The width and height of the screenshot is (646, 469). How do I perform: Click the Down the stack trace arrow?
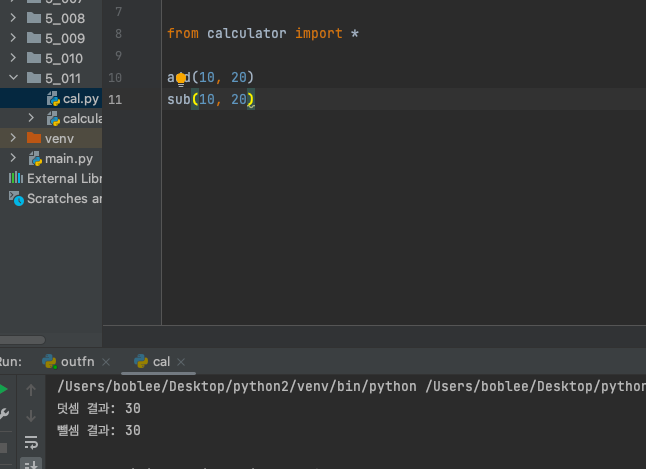click(31, 416)
